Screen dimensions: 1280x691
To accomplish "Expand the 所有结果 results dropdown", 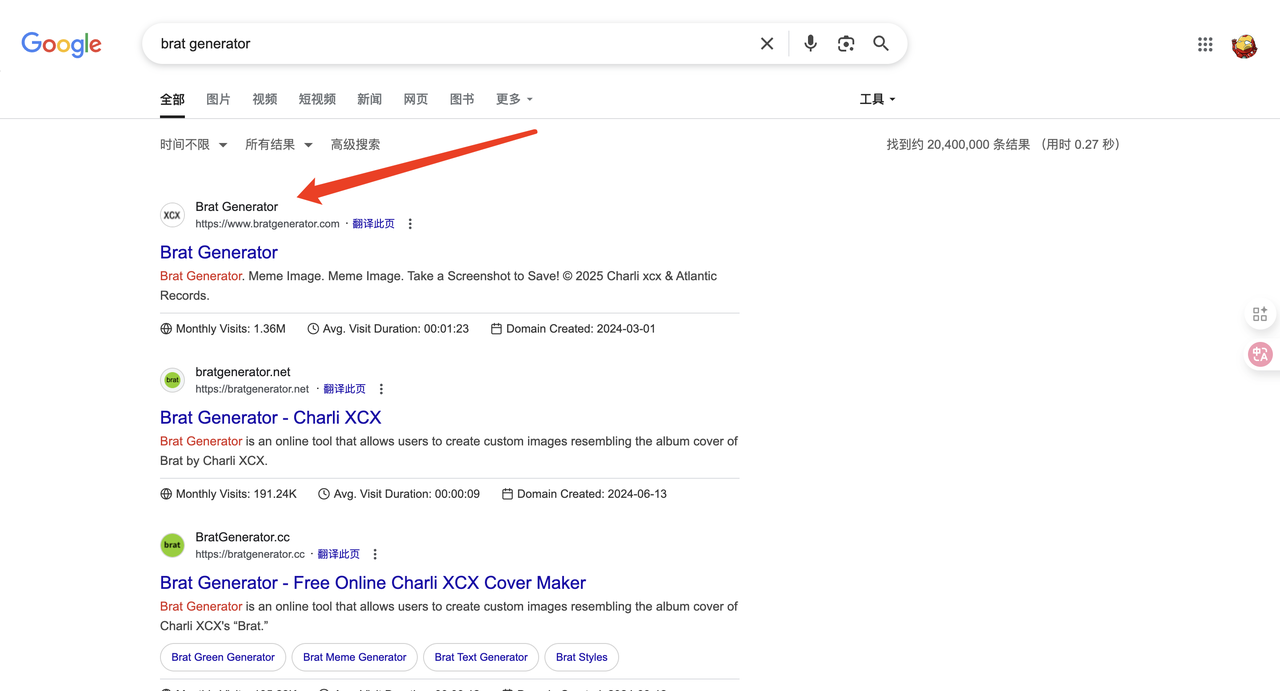I will [278, 145].
